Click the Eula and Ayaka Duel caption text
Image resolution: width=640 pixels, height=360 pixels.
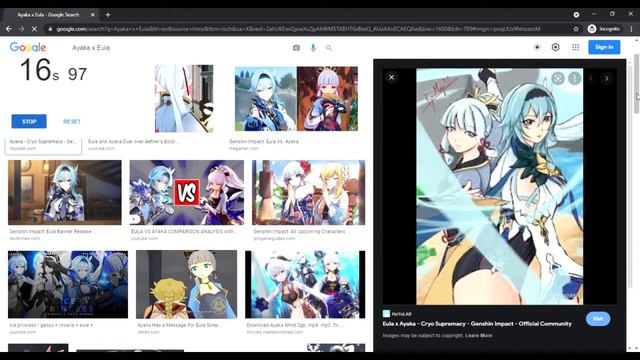[x=133, y=141]
